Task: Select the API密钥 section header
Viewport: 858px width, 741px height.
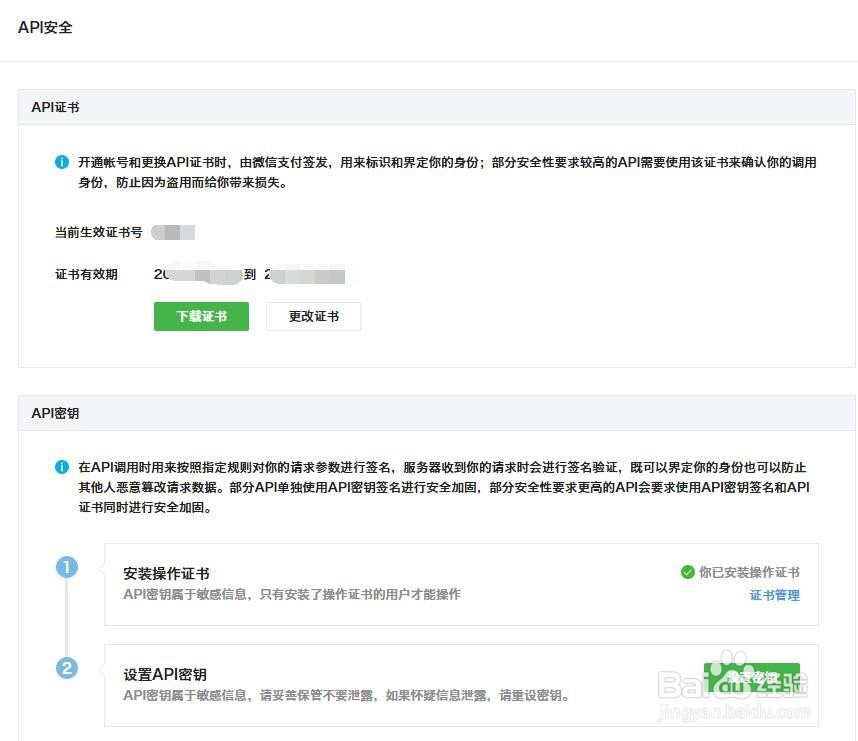Action: point(55,412)
